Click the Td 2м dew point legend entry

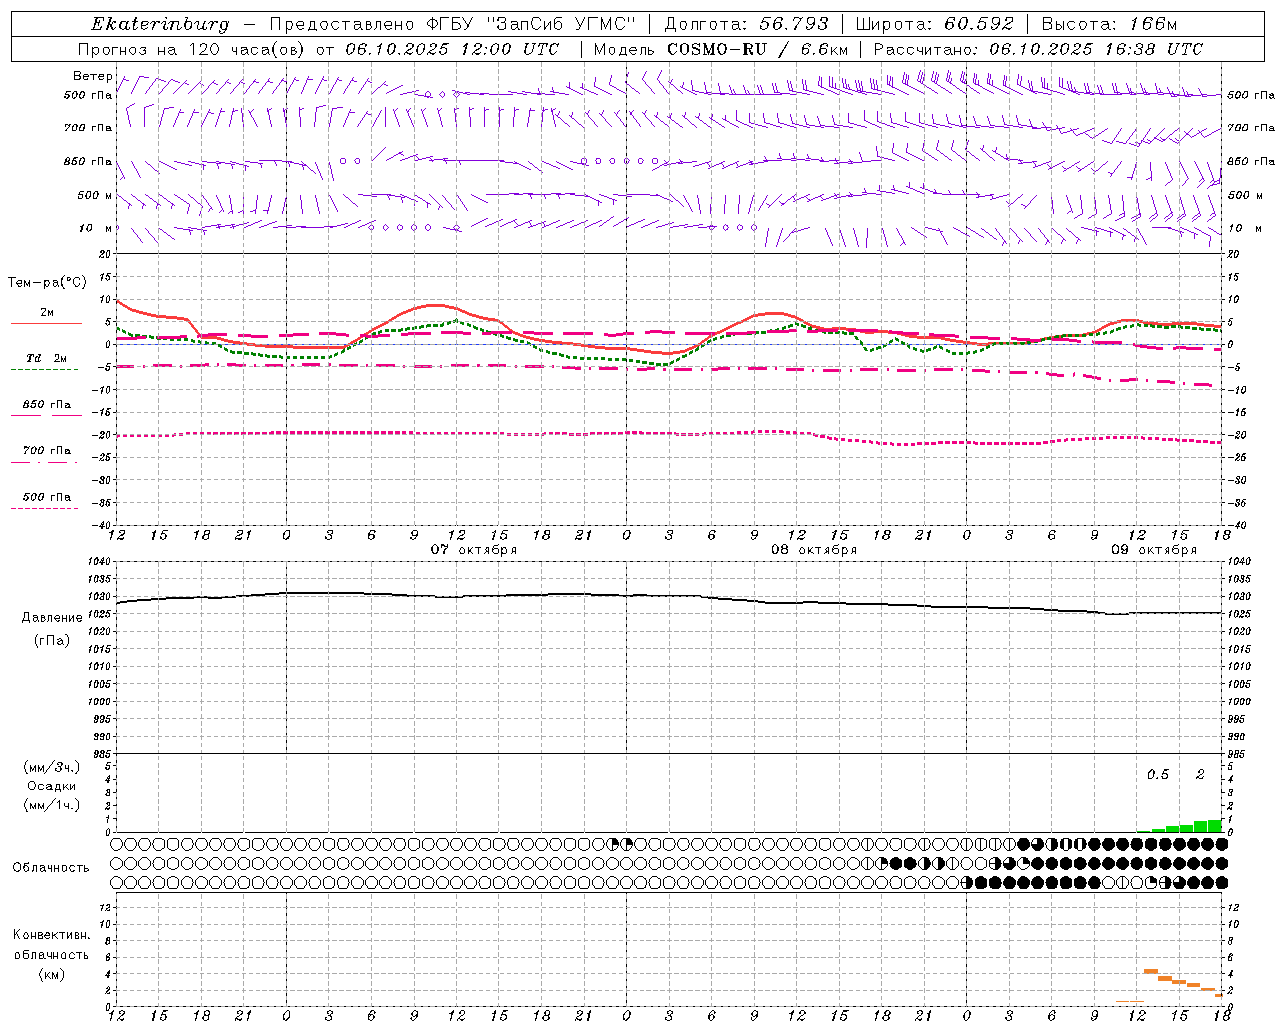47,358
